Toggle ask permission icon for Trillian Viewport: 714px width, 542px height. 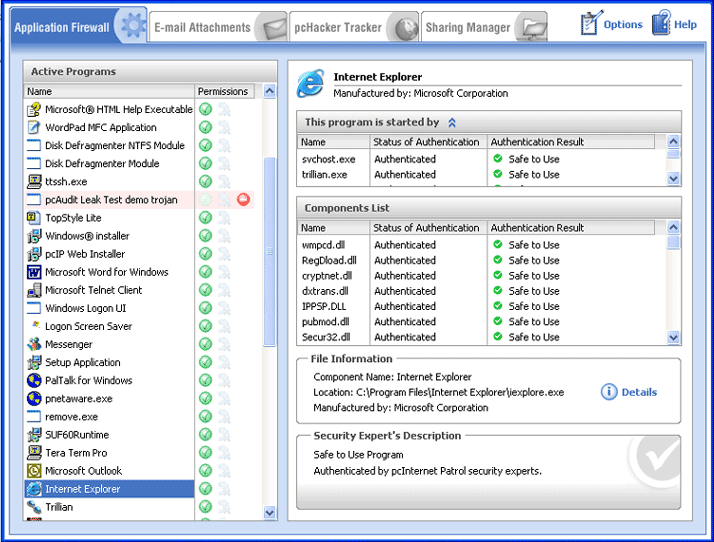pyautogui.click(x=224, y=507)
